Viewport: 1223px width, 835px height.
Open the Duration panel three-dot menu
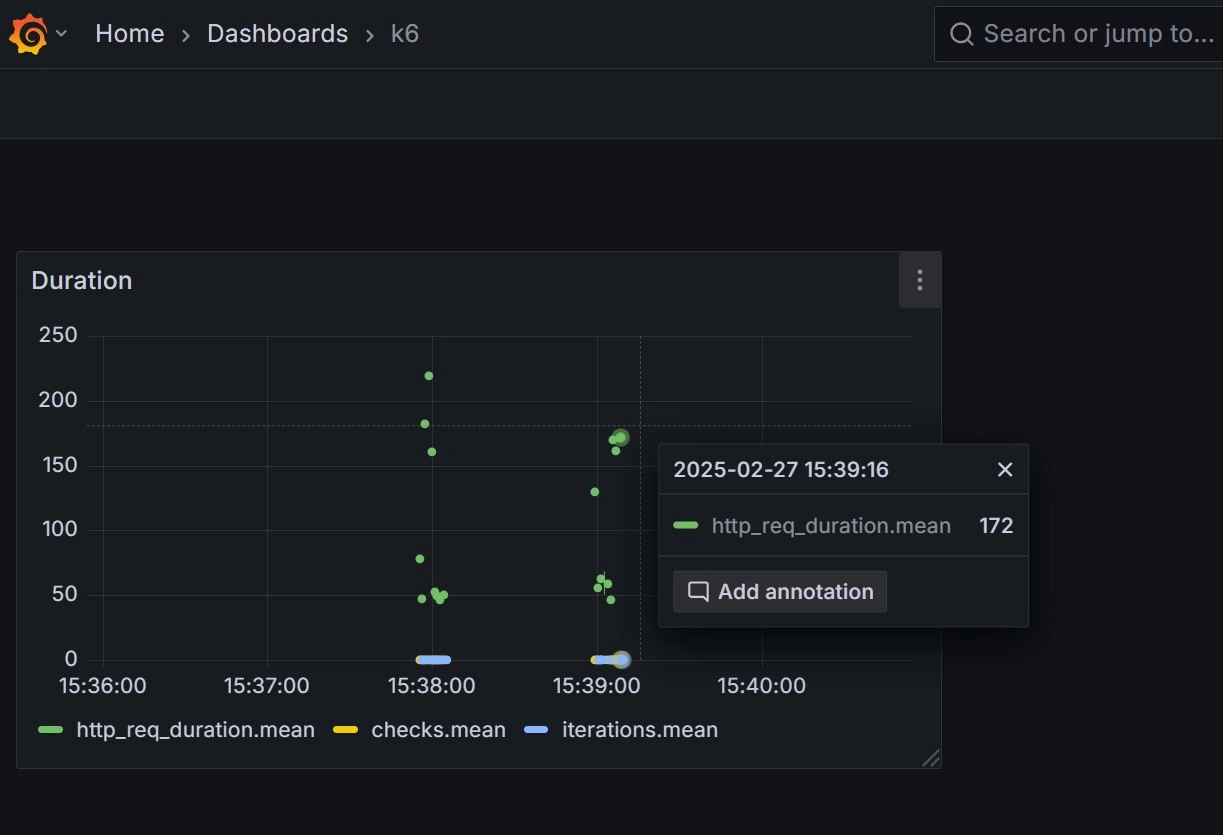pyautogui.click(x=920, y=280)
